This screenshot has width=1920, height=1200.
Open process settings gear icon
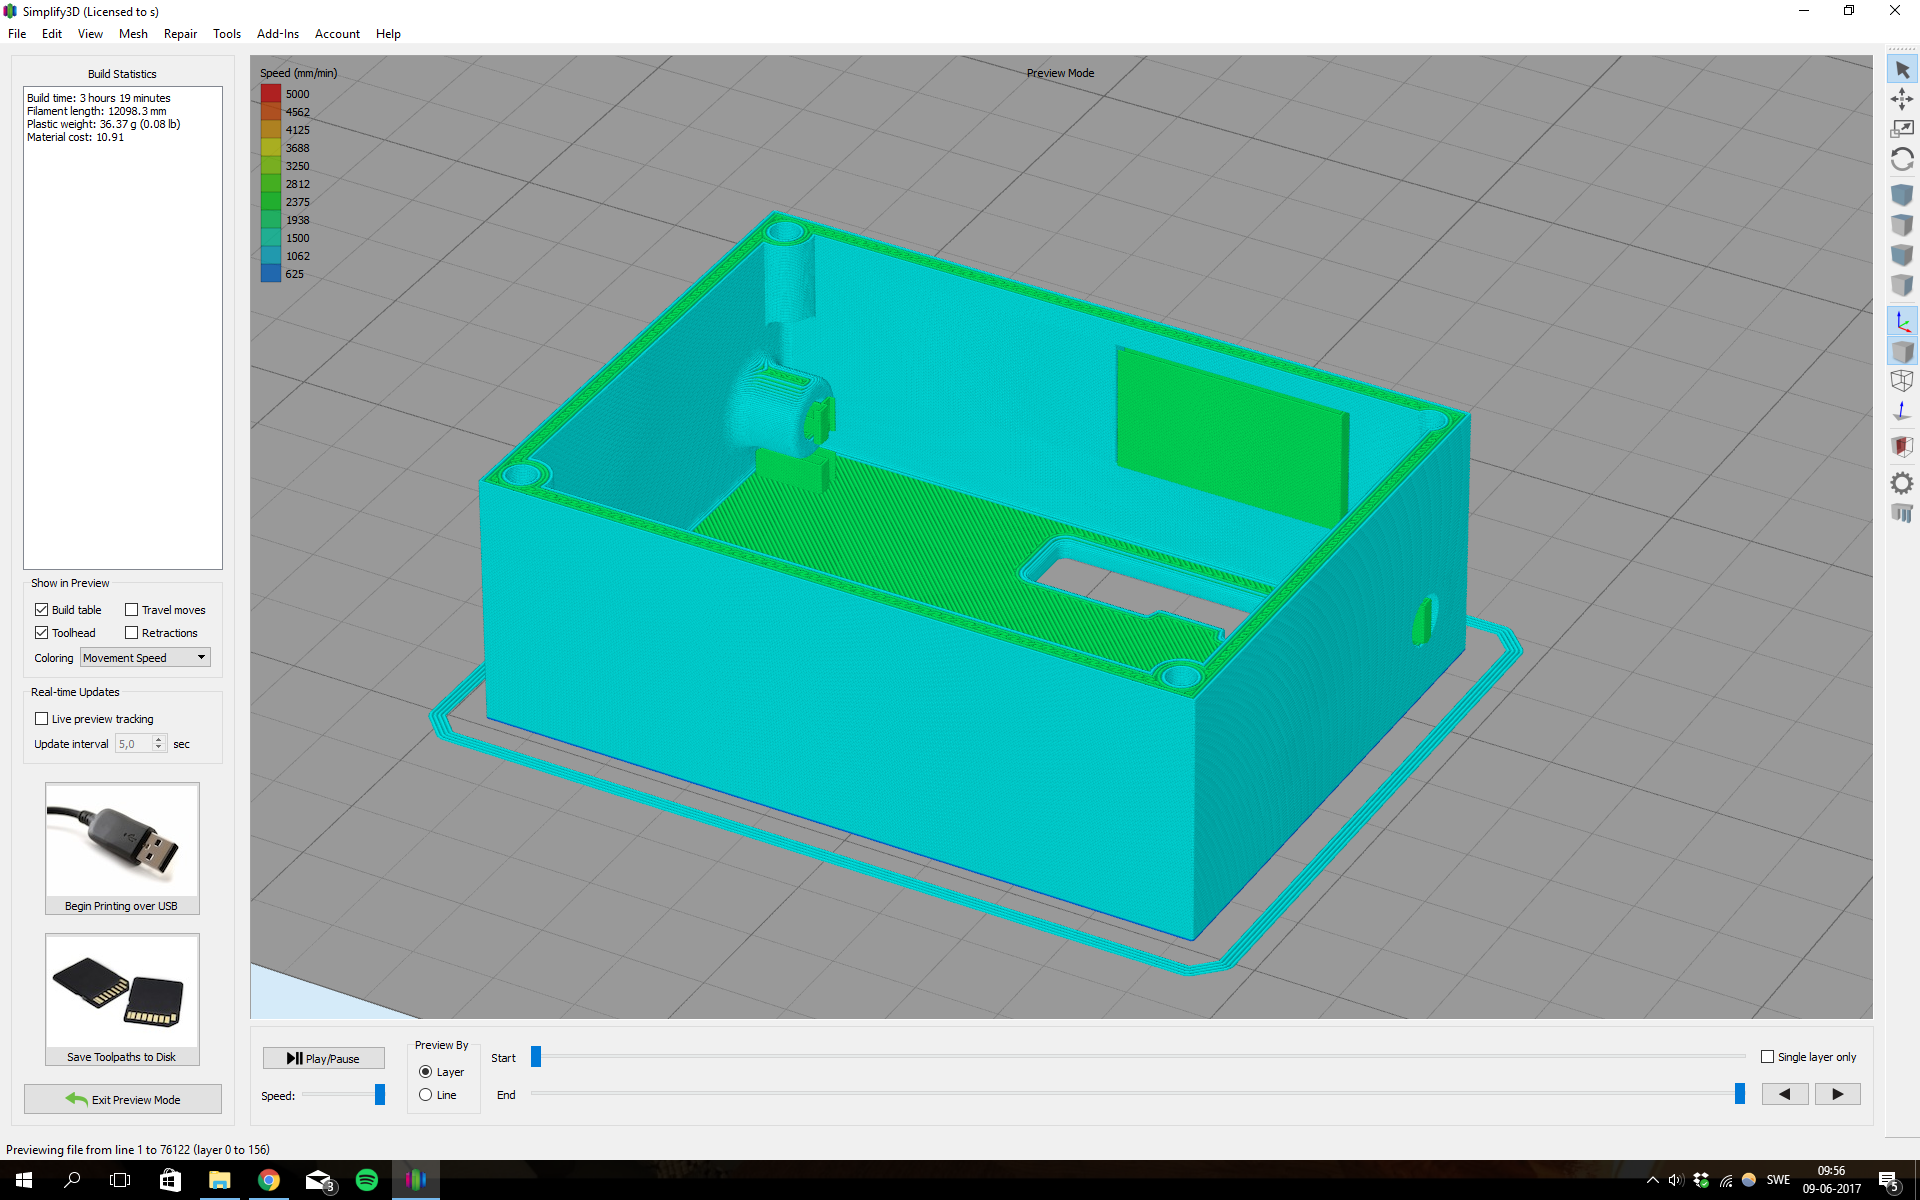[1902, 483]
